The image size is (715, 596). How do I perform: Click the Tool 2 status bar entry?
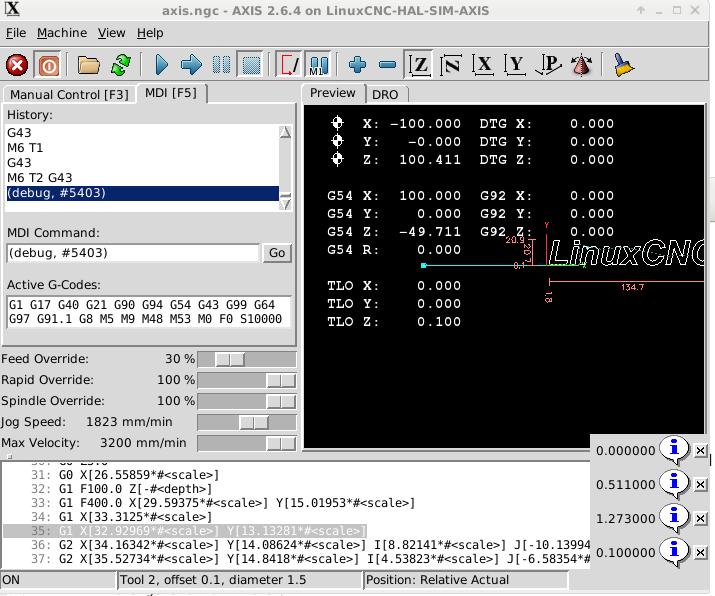pyautogui.click(x=240, y=580)
